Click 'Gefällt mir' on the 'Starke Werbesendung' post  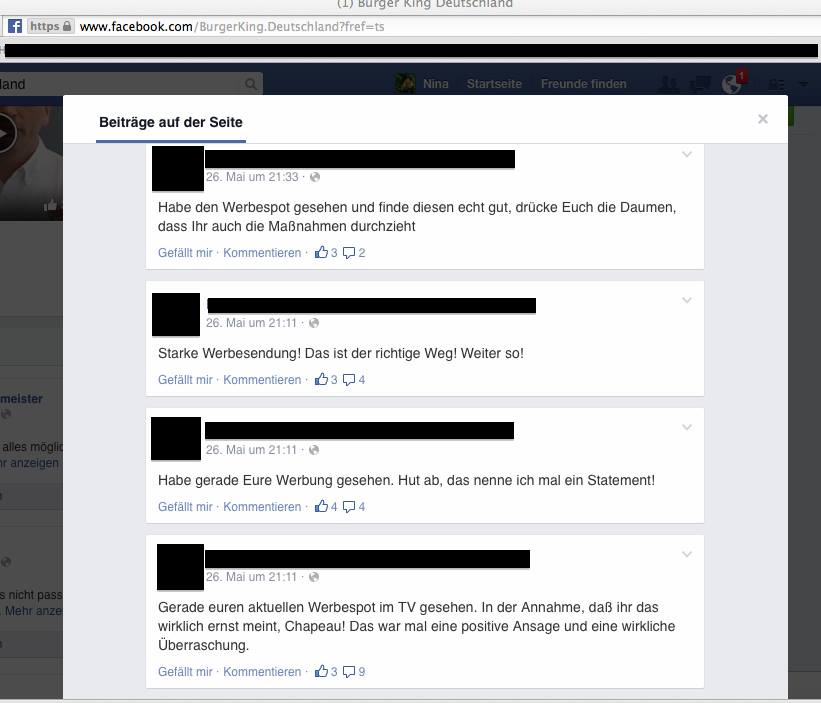tap(185, 380)
